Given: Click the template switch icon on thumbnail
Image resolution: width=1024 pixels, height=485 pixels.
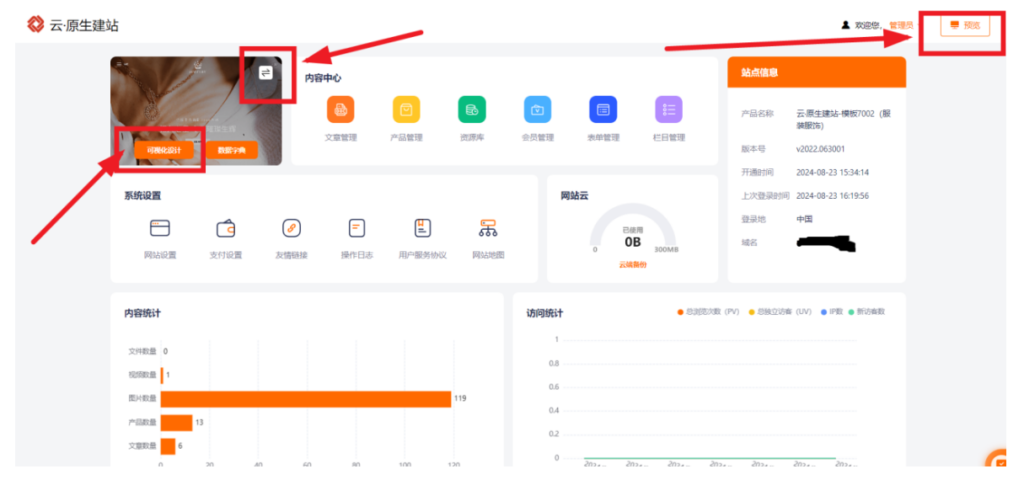Looking at the screenshot, I should point(266,73).
